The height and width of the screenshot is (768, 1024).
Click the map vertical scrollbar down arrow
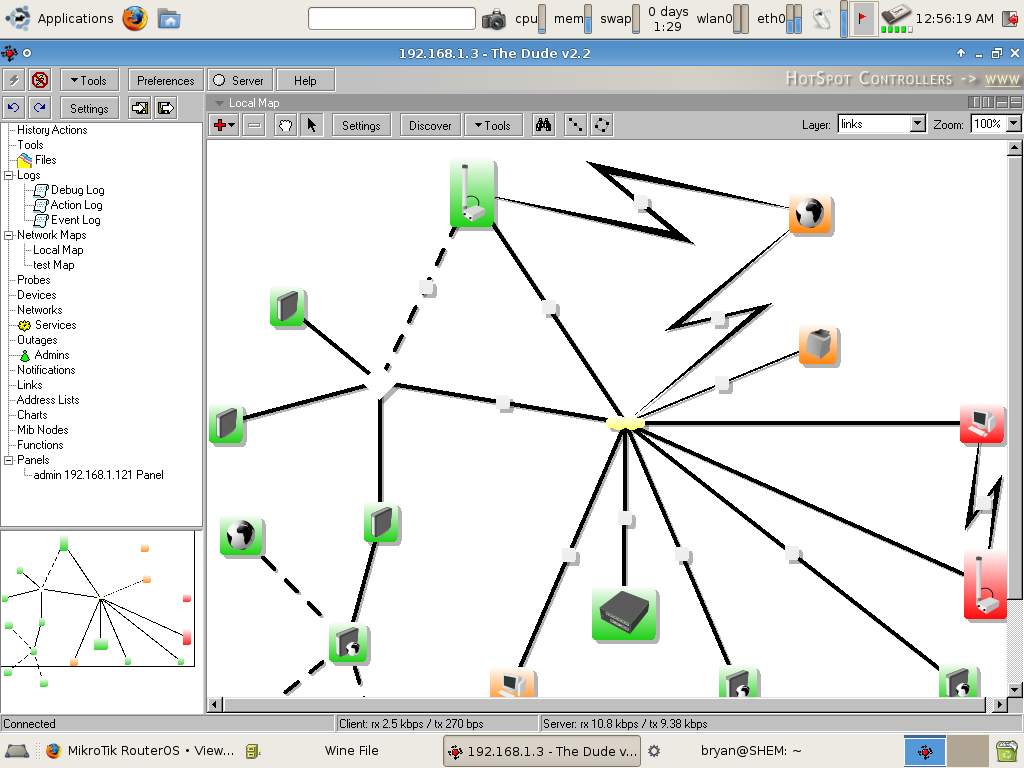[x=1014, y=689]
